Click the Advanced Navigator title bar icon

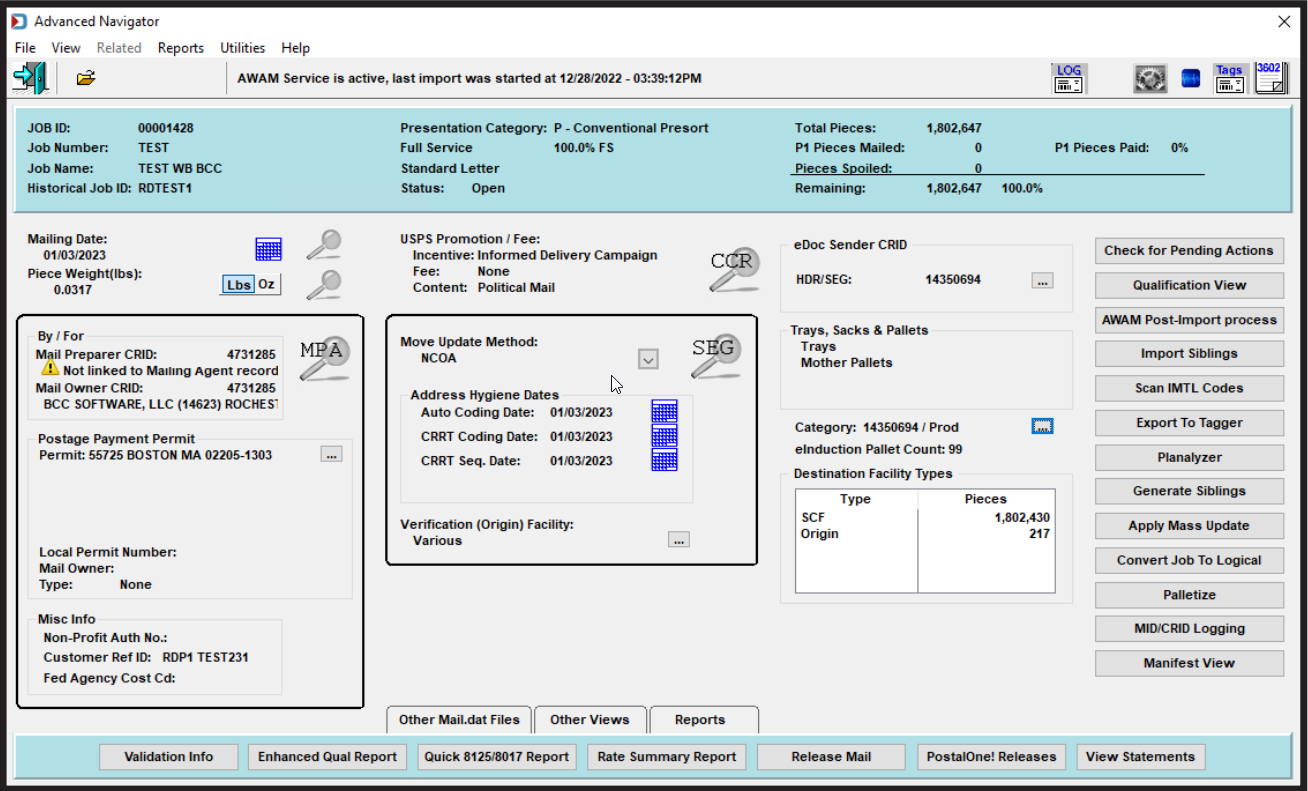(18, 21)
